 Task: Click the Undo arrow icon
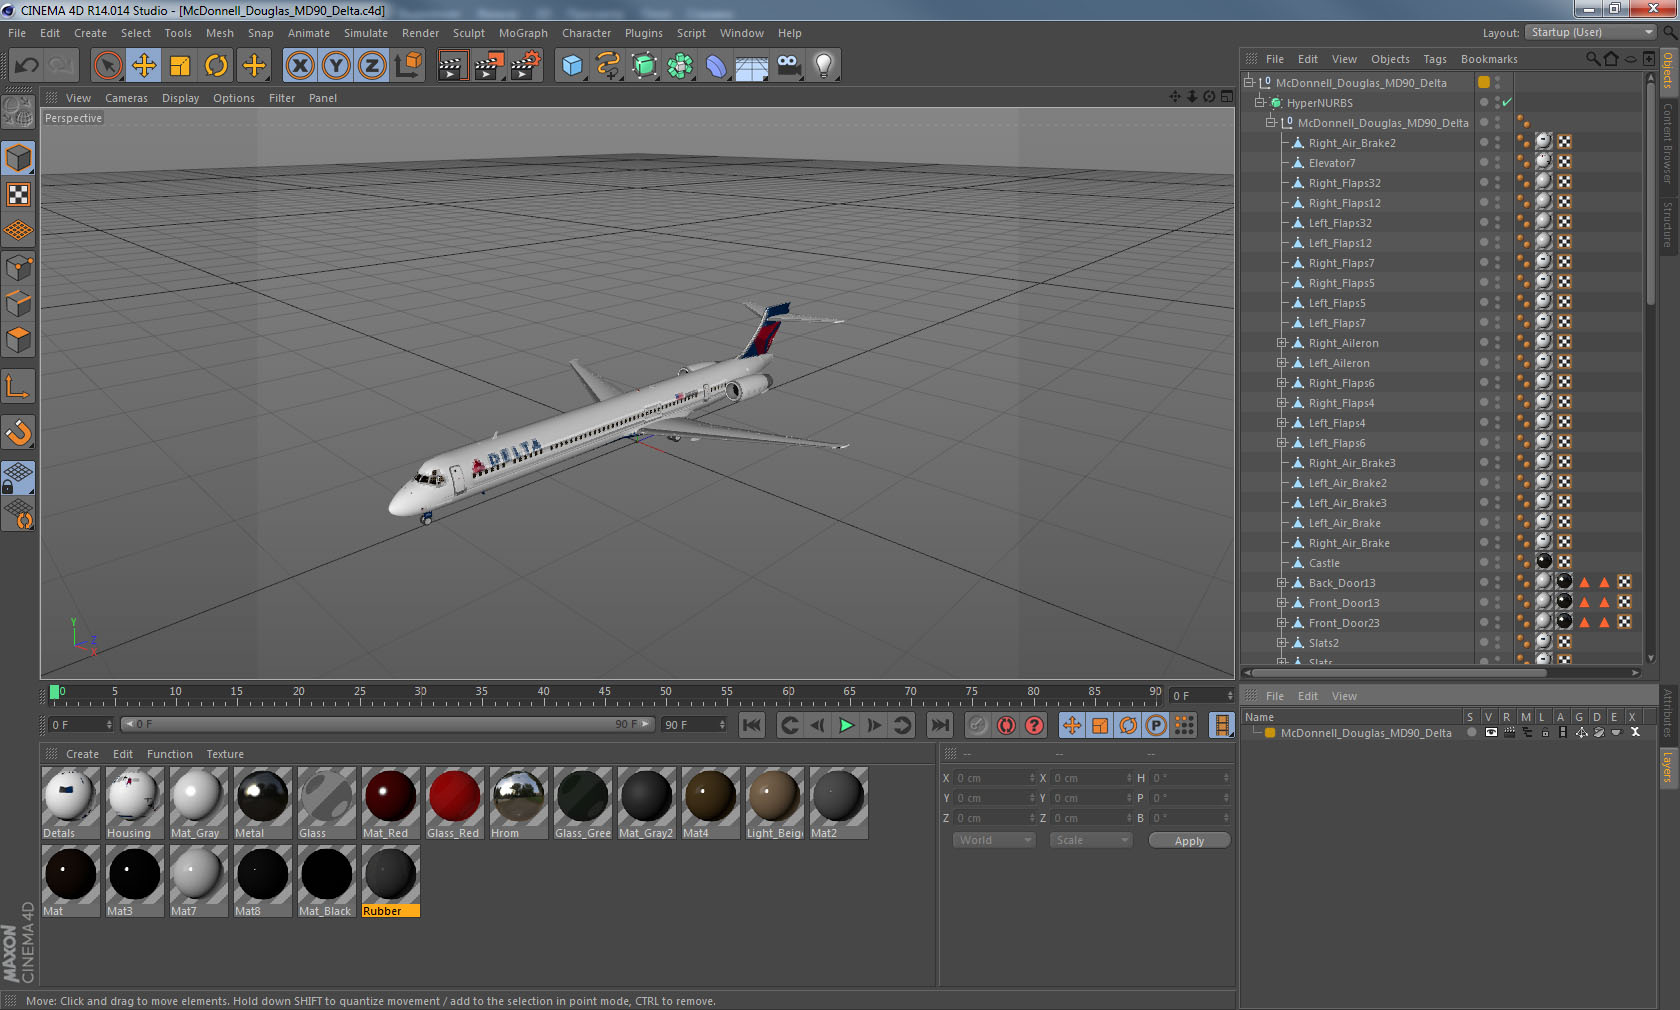pyautogui.click(x=27, y=66)
